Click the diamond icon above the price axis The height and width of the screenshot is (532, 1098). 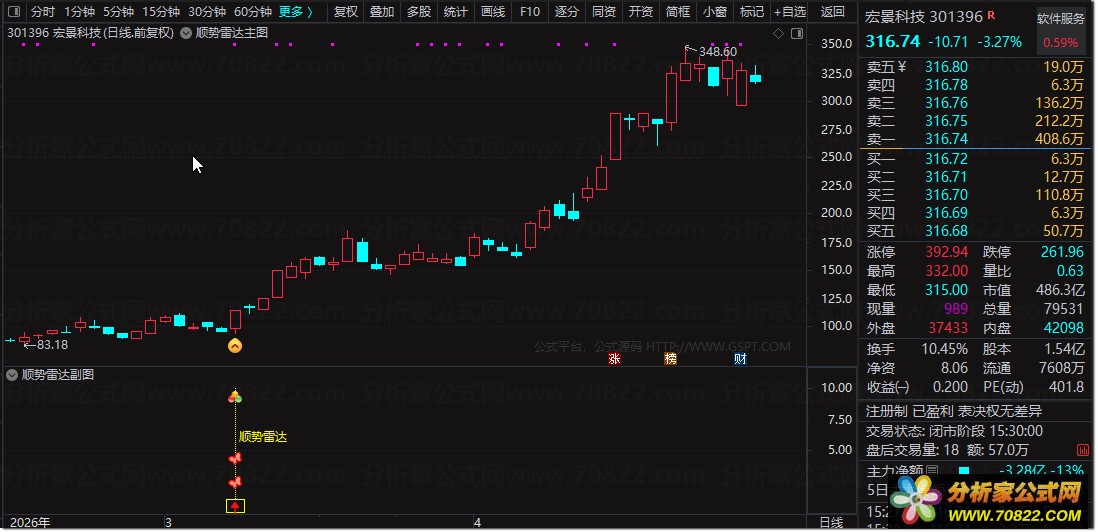(778, 33)
